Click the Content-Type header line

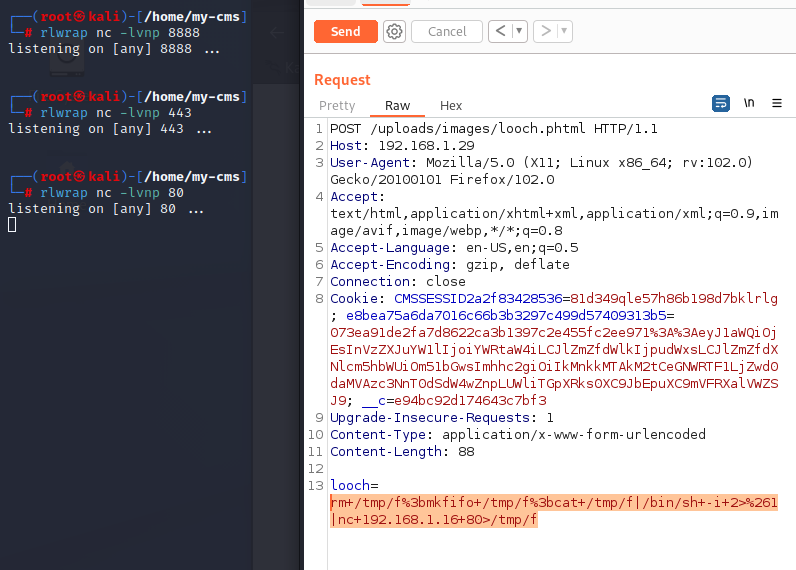[518, 434]
